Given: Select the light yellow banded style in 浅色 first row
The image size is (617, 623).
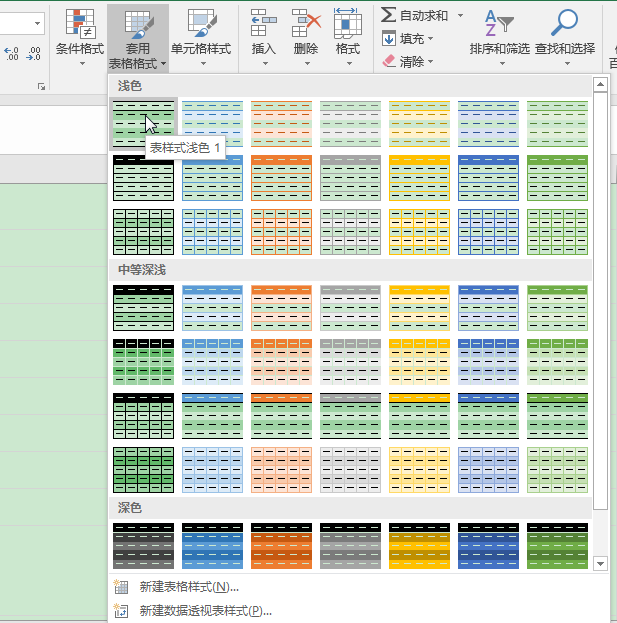Looking at the screenshot, I should 420,124.
